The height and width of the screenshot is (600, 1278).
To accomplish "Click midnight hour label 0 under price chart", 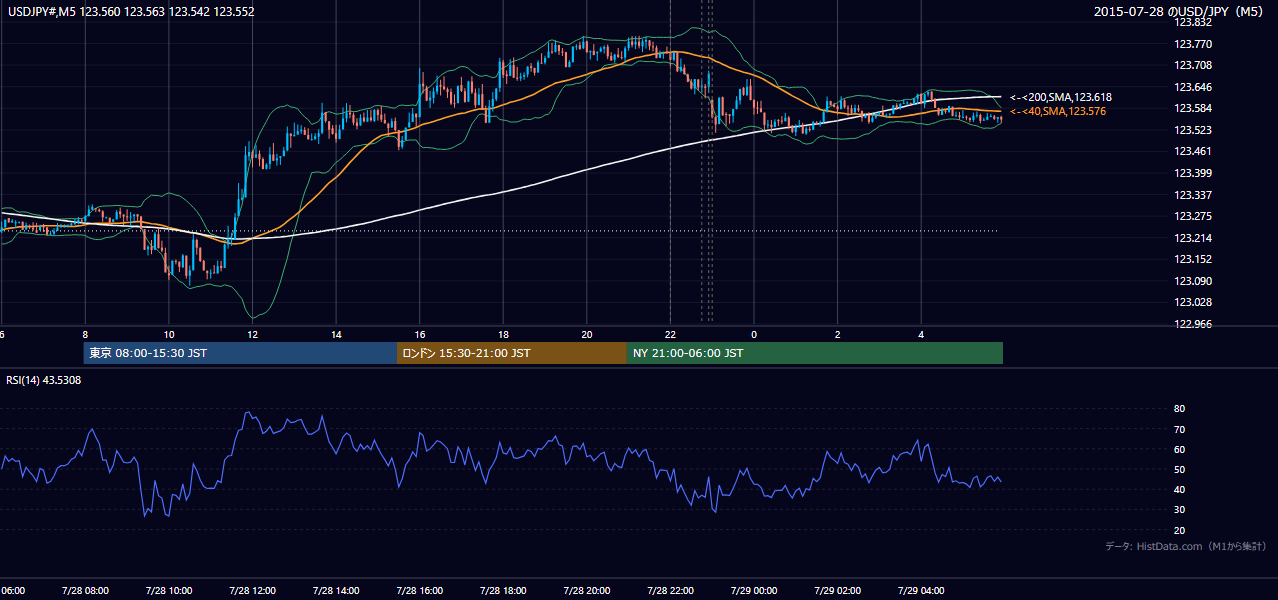I will coord(754,335).
